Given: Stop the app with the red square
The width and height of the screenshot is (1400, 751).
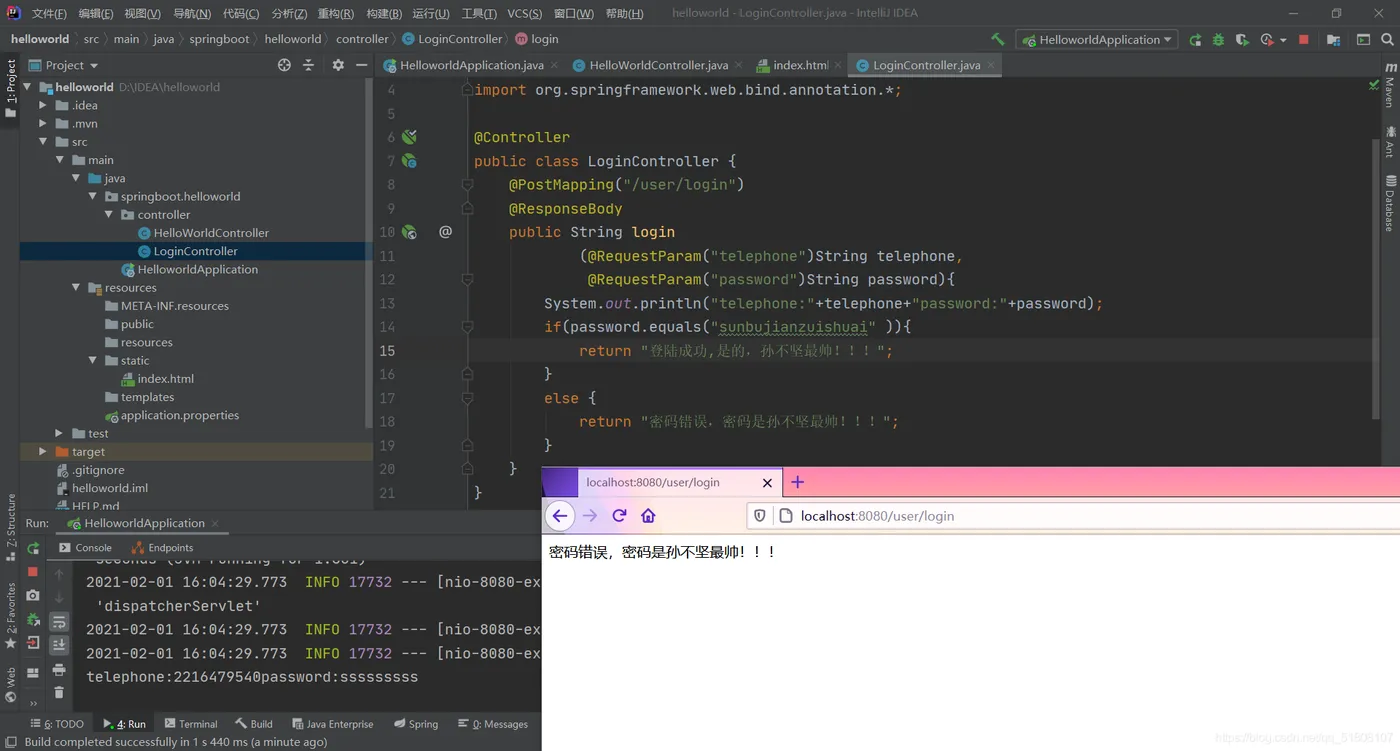Looking at the screenshot, I should pyautogui.click(x=1303, y=40).
